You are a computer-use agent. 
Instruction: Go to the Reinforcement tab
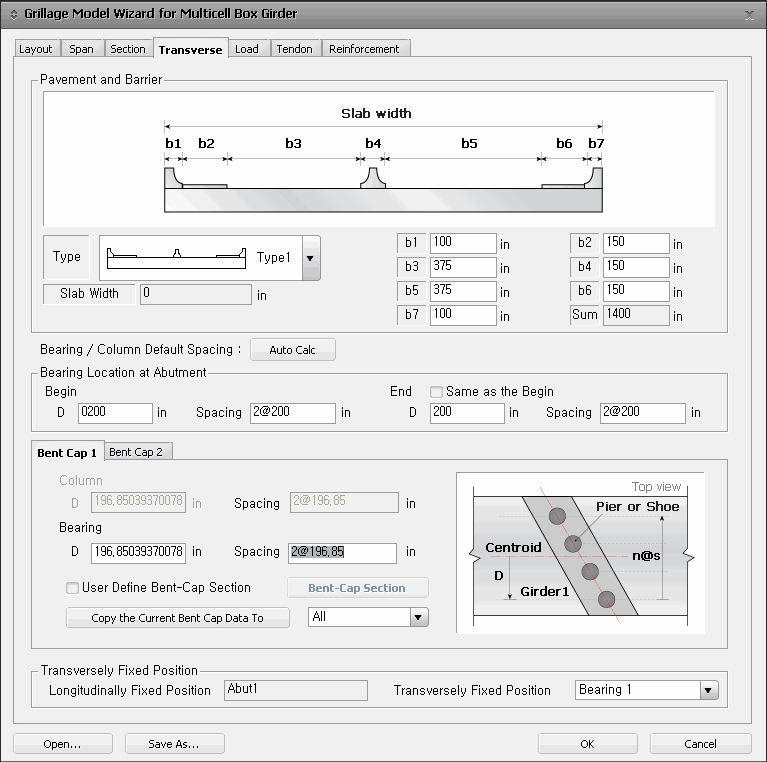coord(364,49)
